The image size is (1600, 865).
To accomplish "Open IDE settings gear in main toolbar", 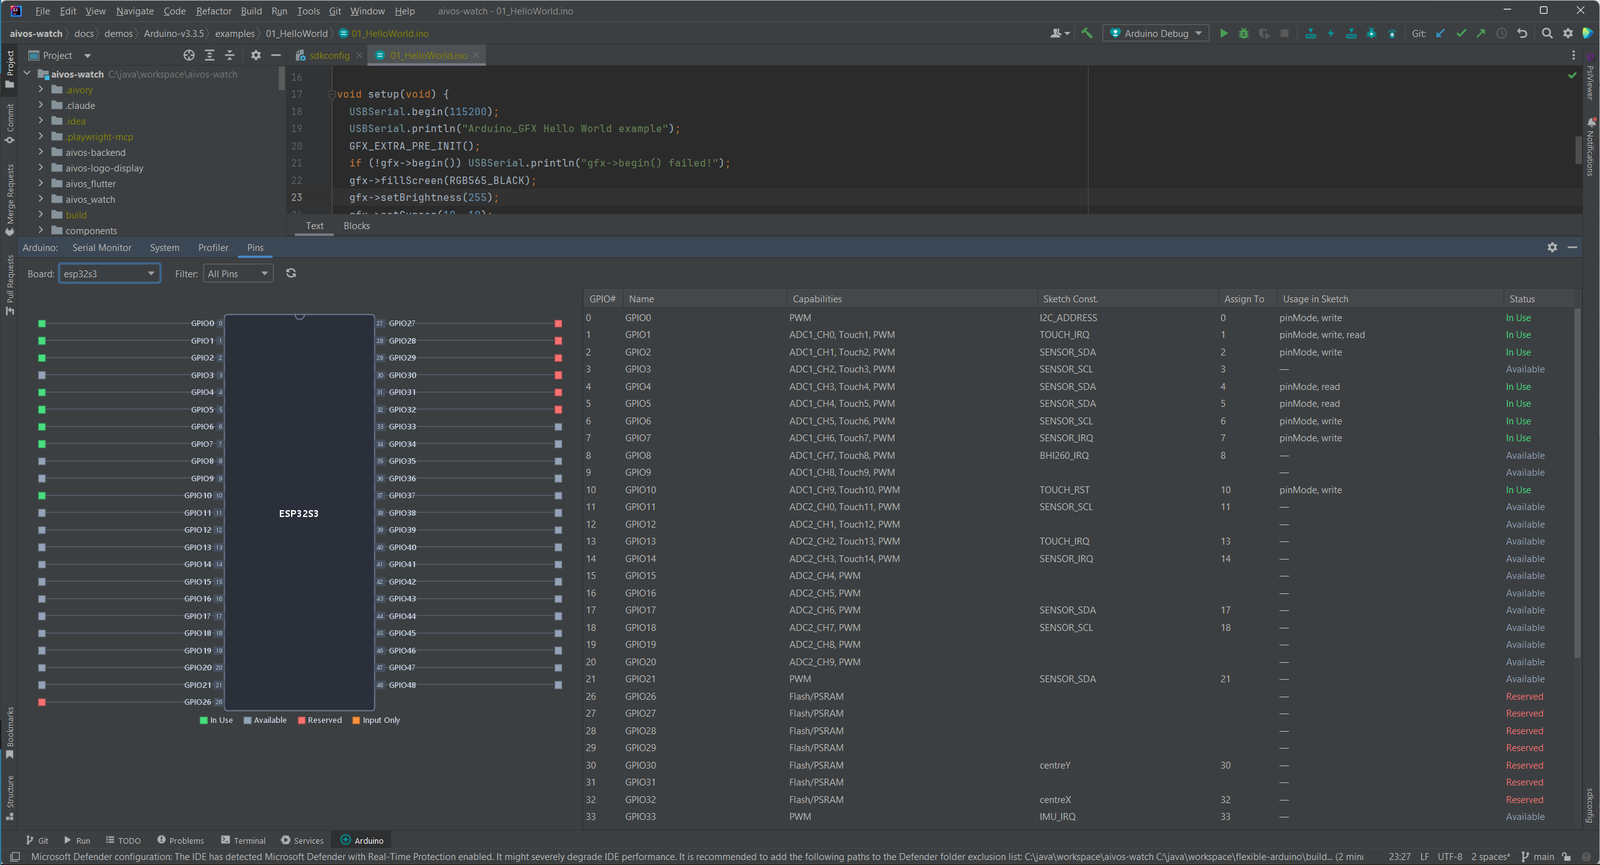I will pos(1568,33).
